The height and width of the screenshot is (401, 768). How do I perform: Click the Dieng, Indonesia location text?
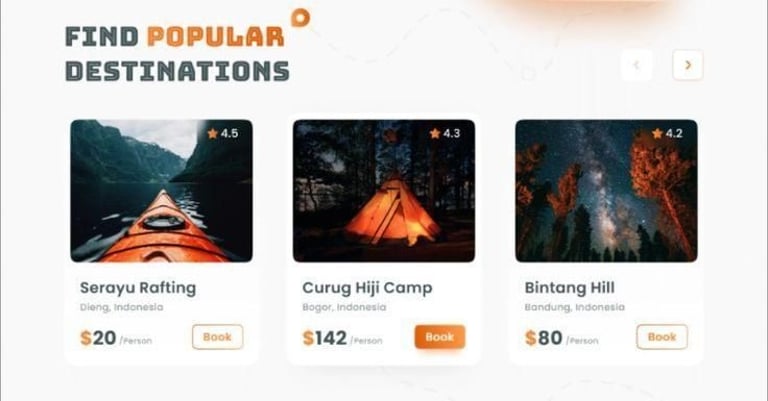click(121, 307)
